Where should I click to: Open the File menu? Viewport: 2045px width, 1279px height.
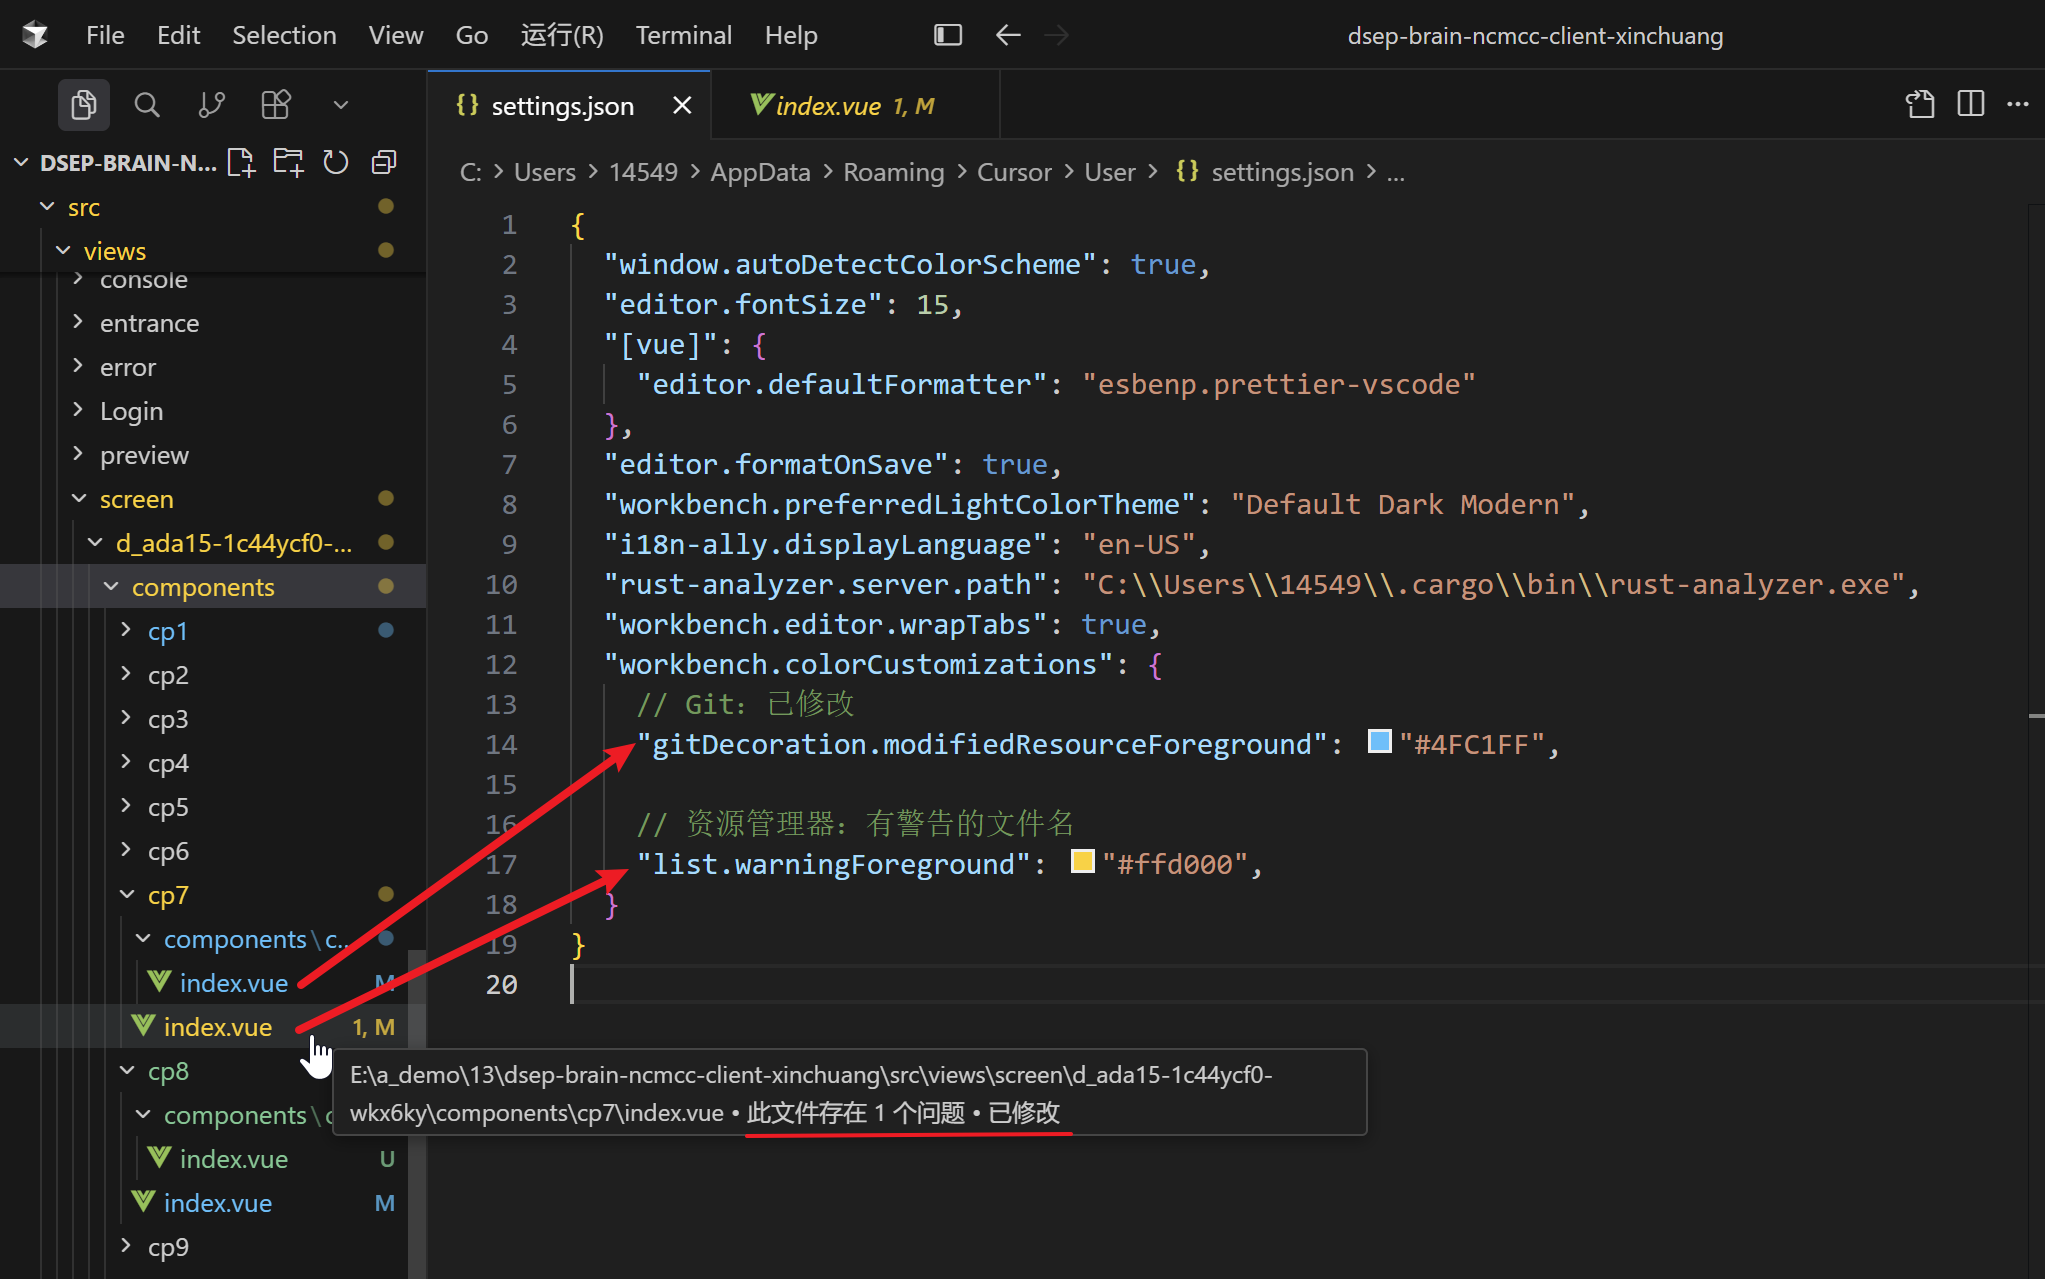[105, 35]
